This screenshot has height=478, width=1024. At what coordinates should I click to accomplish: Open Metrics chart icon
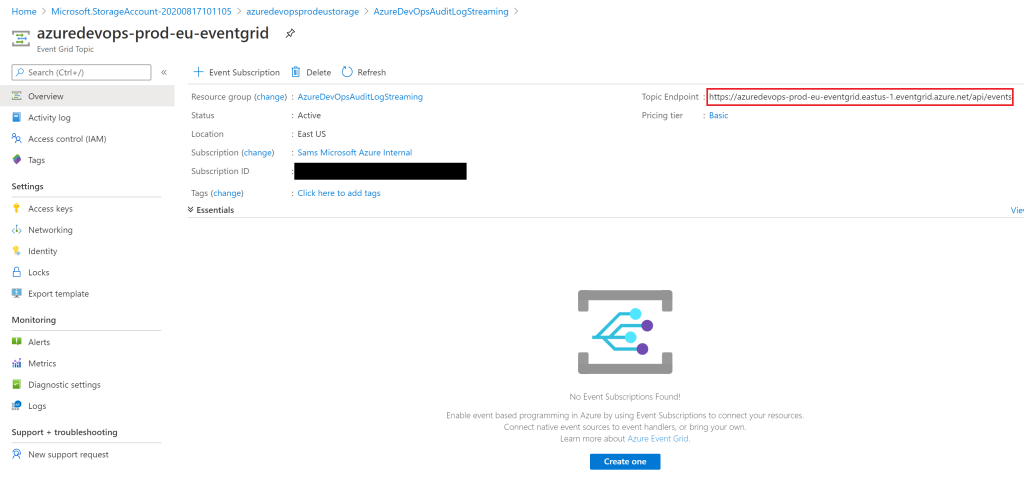point(17,363)
